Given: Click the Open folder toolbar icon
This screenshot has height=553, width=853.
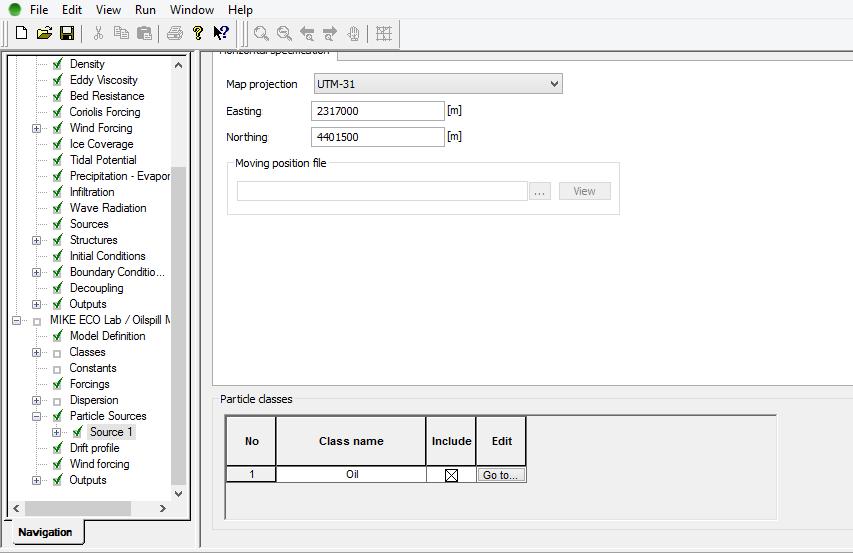Looking at the screenshot, I should click(x=44, y=33).
